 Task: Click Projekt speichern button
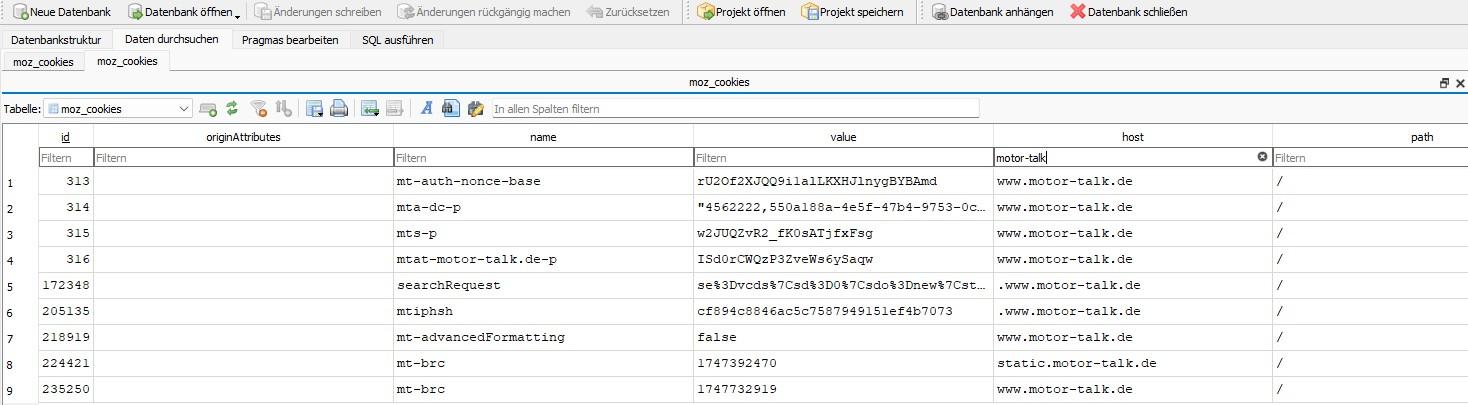point(852,12)
